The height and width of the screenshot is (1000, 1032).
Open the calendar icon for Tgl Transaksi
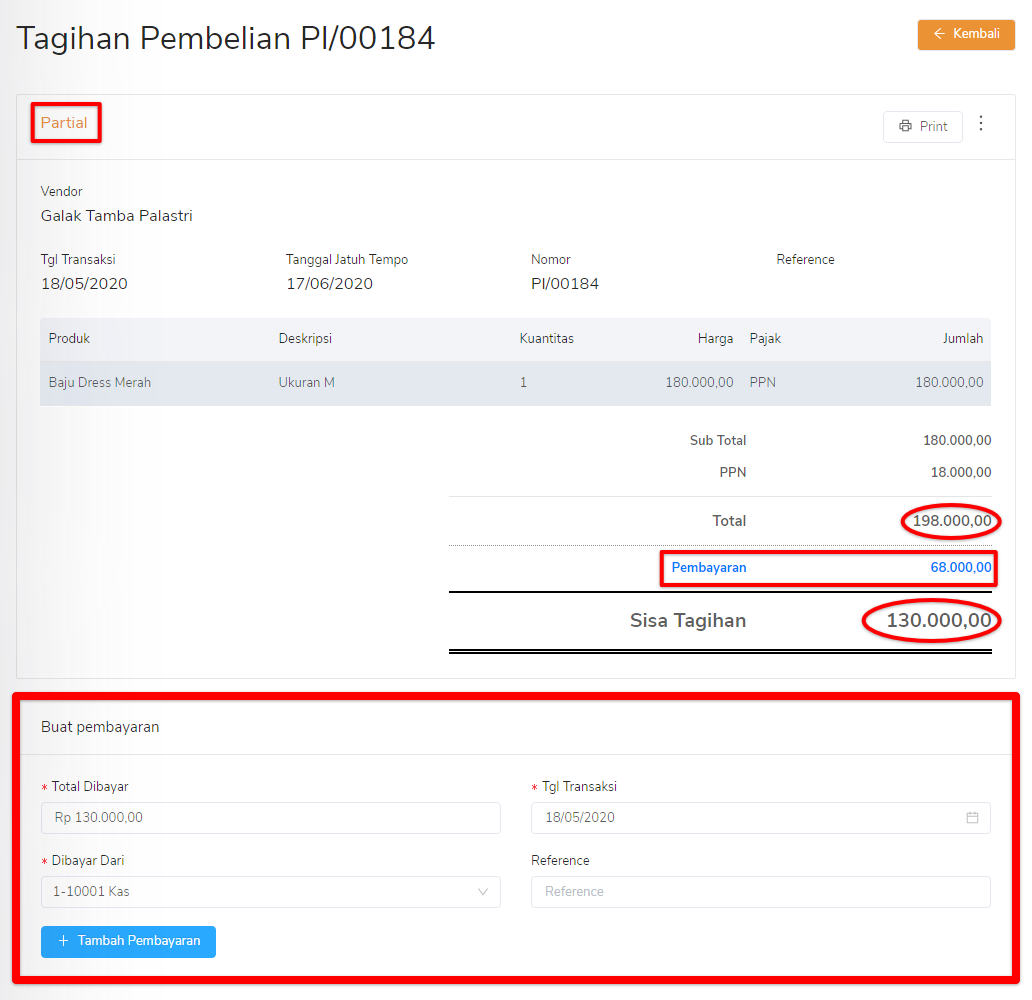[x=972, y=818]
